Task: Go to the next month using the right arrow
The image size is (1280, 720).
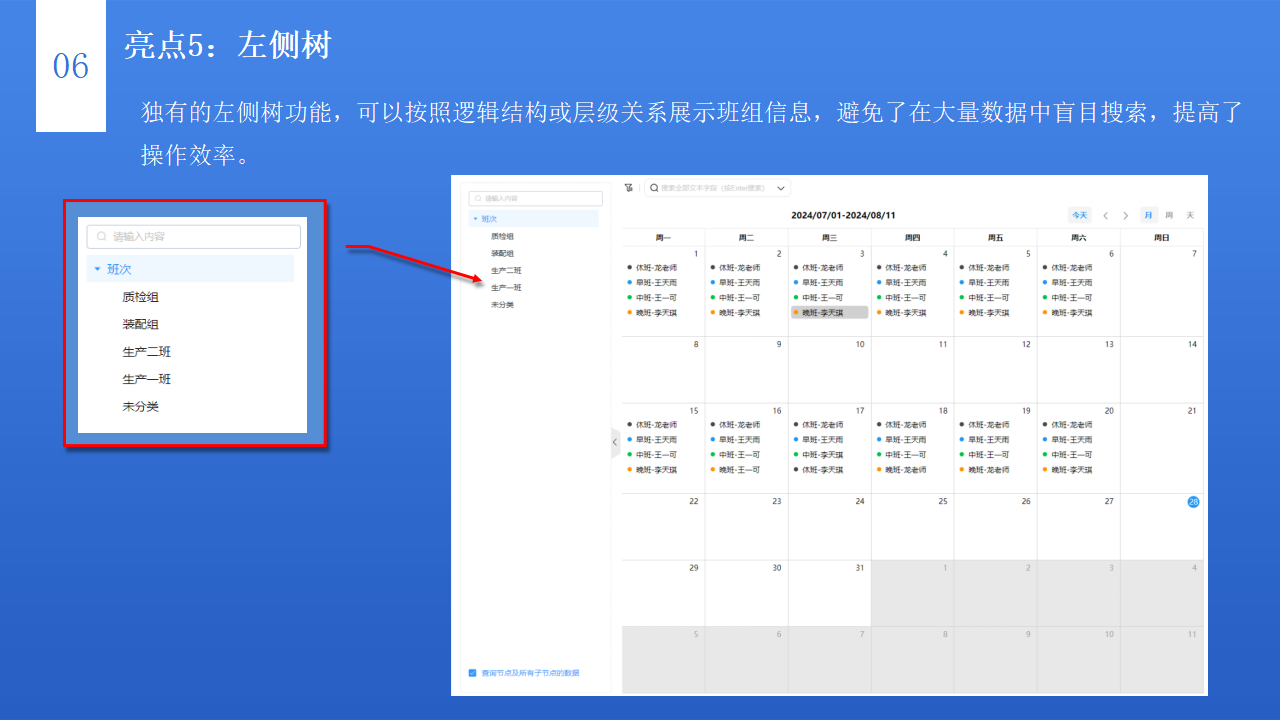Action: click(1125, 215)
